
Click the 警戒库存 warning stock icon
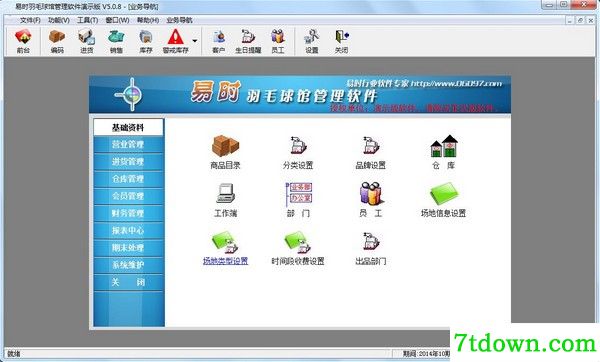tap(176, 41)
